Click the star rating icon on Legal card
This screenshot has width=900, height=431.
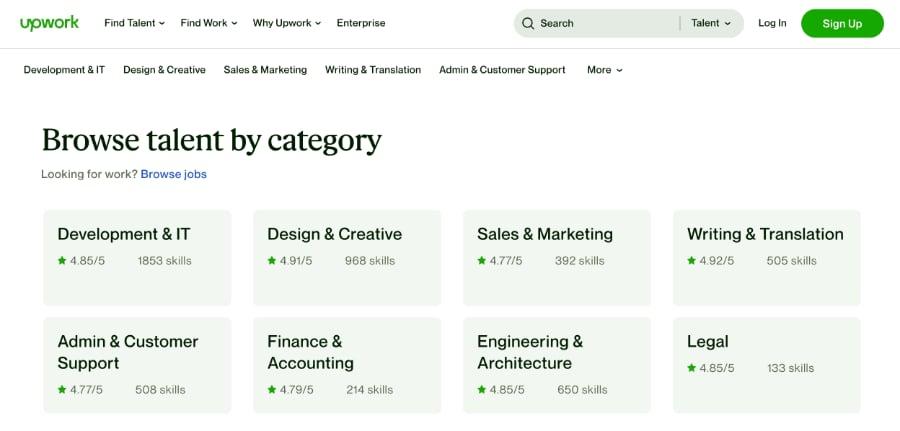point(691,368)
